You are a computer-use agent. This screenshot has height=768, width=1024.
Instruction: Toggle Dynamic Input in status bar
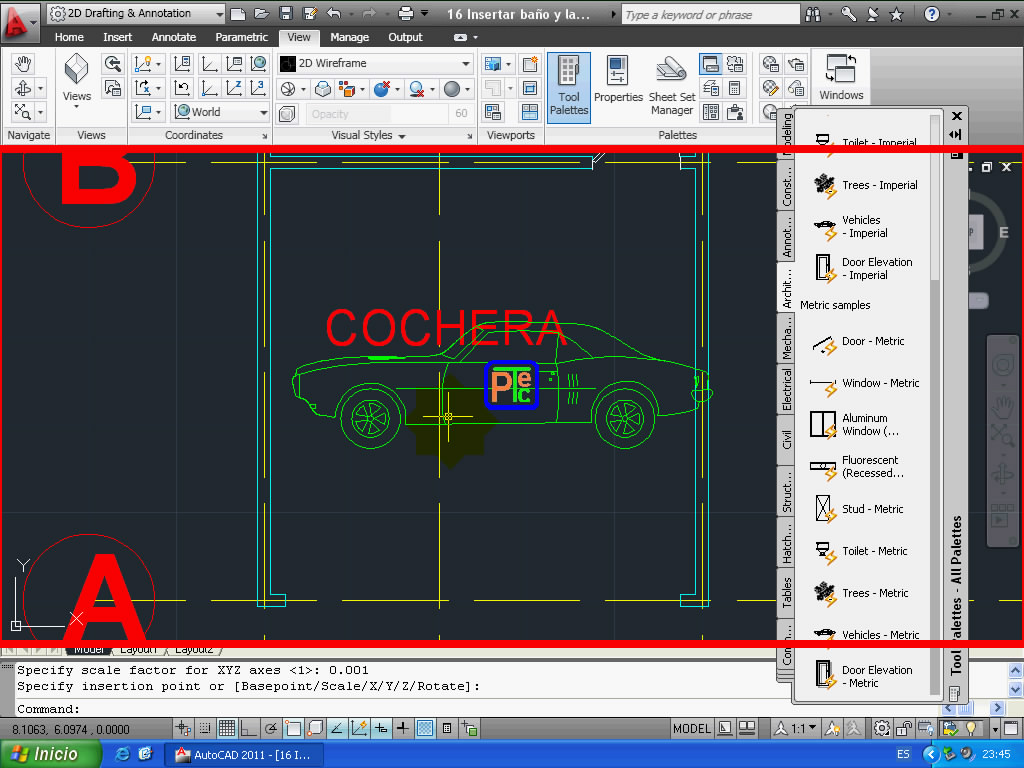381,728
